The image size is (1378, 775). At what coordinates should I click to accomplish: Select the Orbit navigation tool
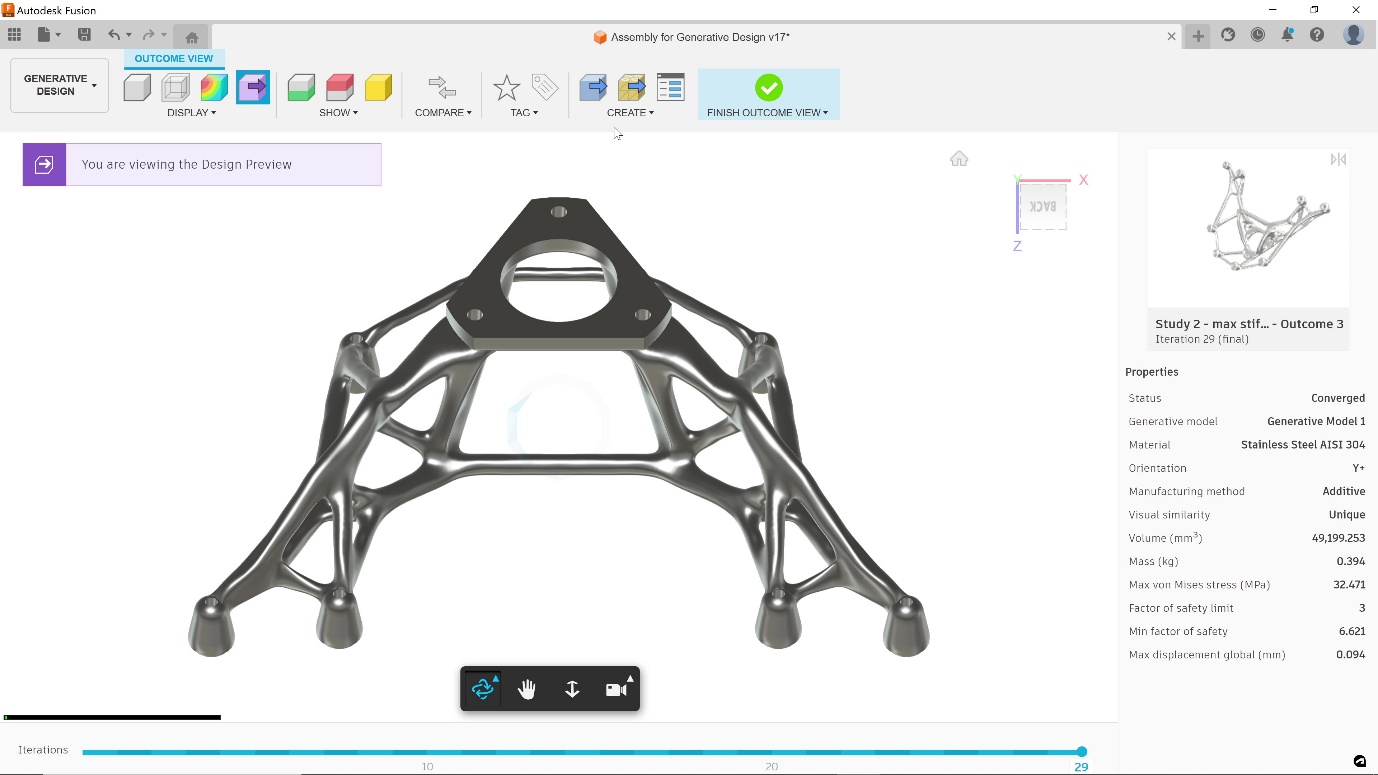point(483,688)
